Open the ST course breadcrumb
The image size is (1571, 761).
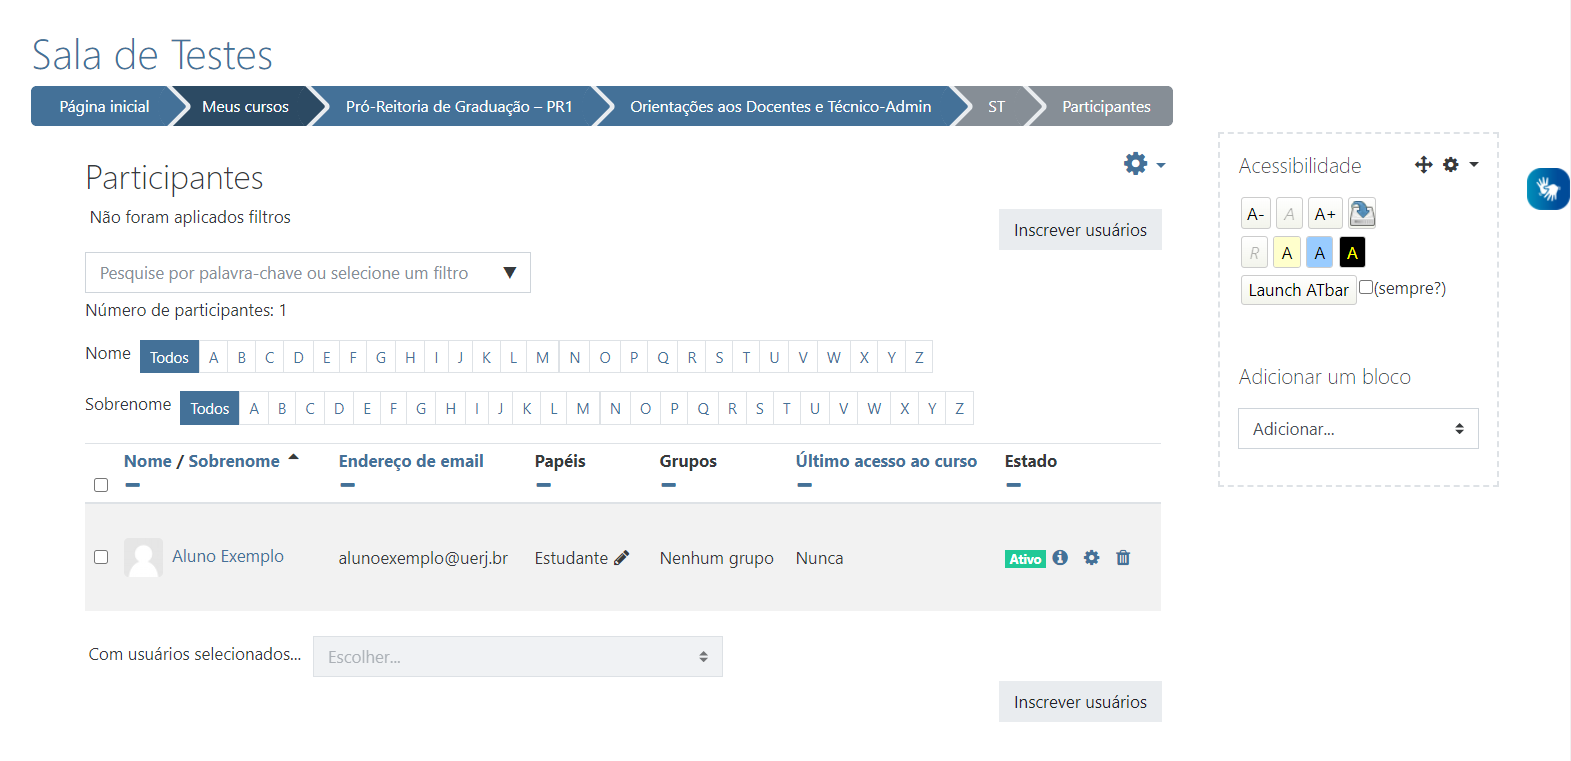click(996, 106)
